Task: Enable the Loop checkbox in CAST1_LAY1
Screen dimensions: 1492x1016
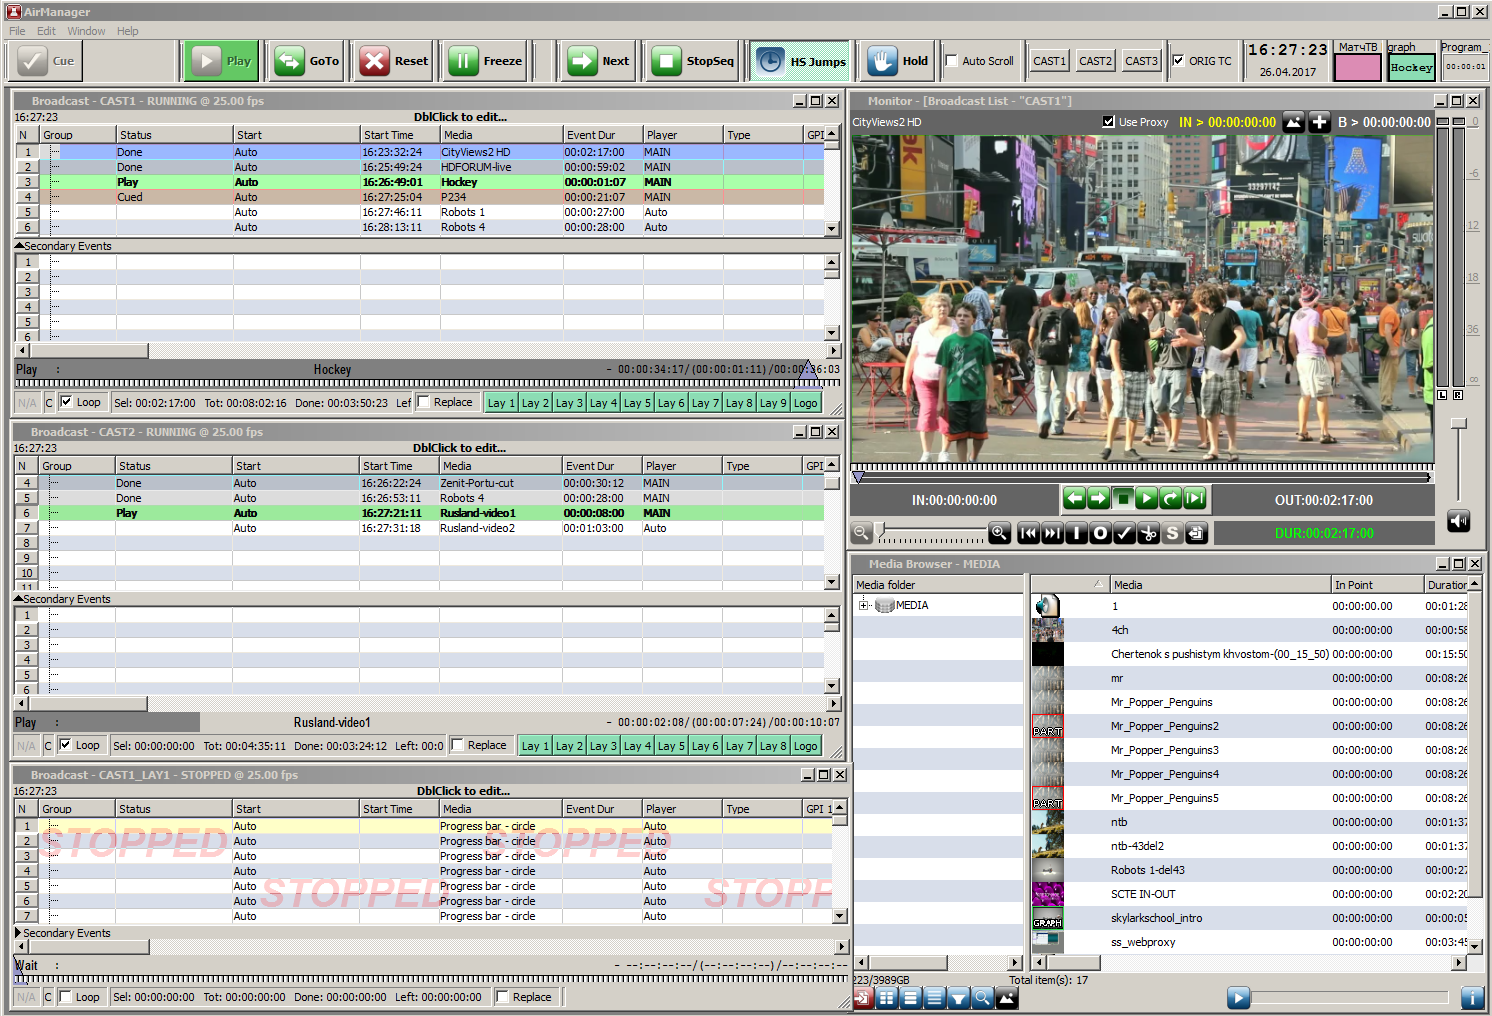Action: 65,997
